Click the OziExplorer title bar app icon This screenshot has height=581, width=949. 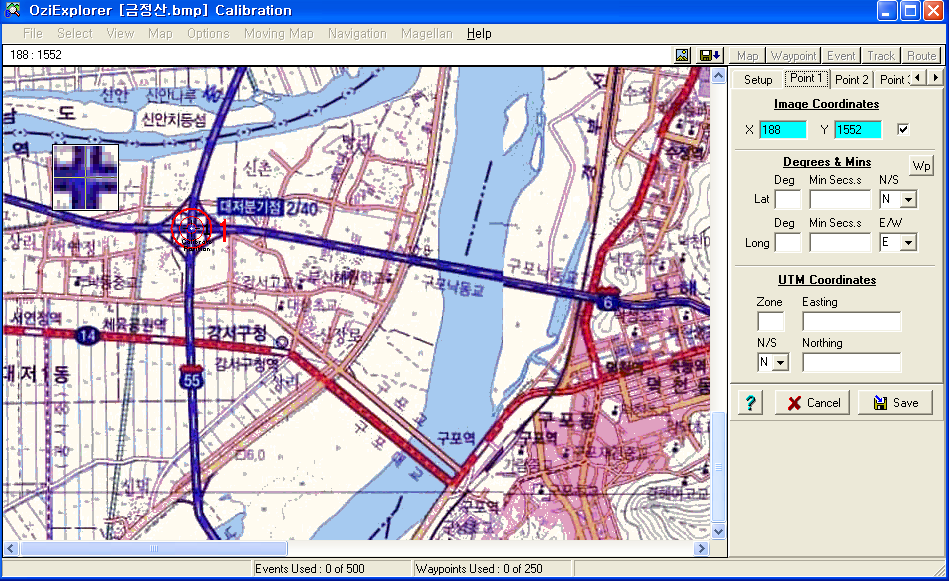tap(12, 10)
